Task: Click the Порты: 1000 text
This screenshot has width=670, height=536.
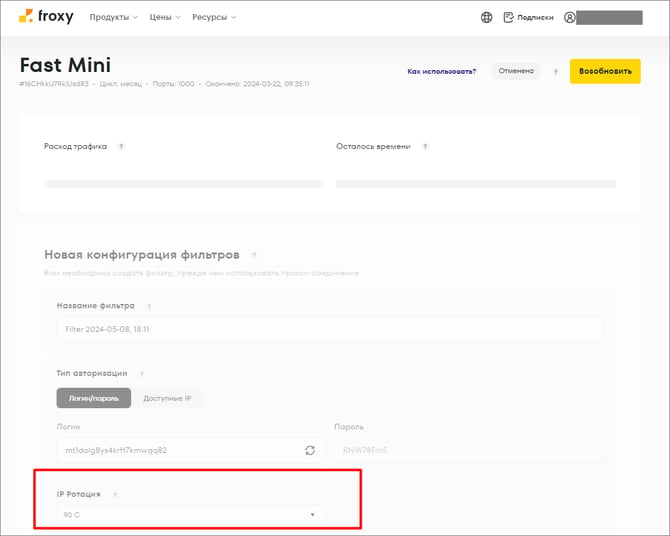Action: pos(173,84)
